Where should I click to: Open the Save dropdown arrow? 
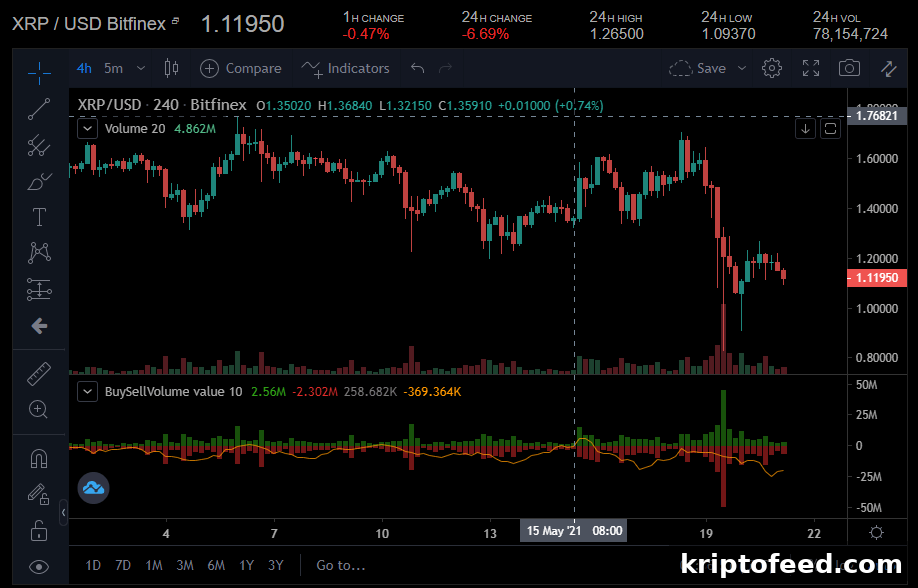[742, 69]
